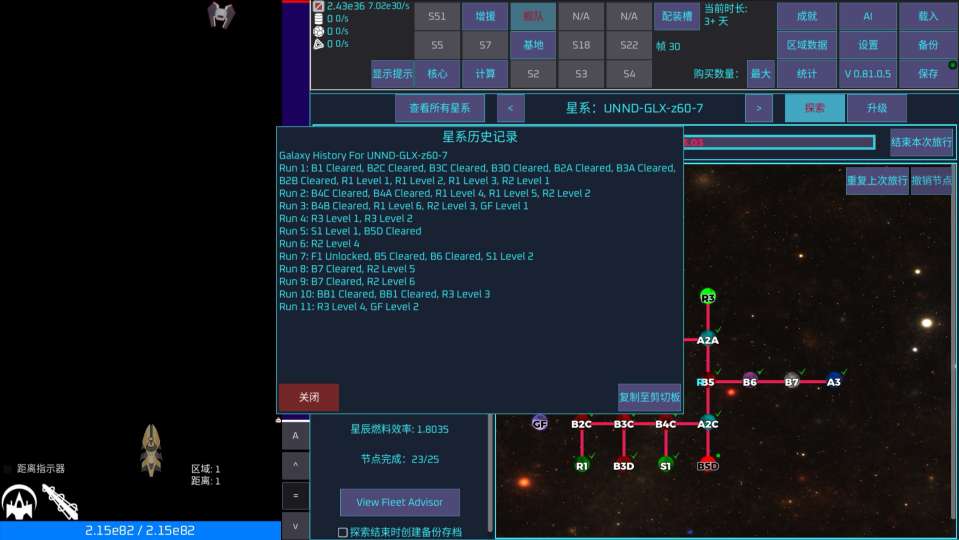The width and height of the screenshot is (959, 540).
Task: Toggle the 距离指示器 checkbox
Action: pyautogui.click(x=7, y=469)
